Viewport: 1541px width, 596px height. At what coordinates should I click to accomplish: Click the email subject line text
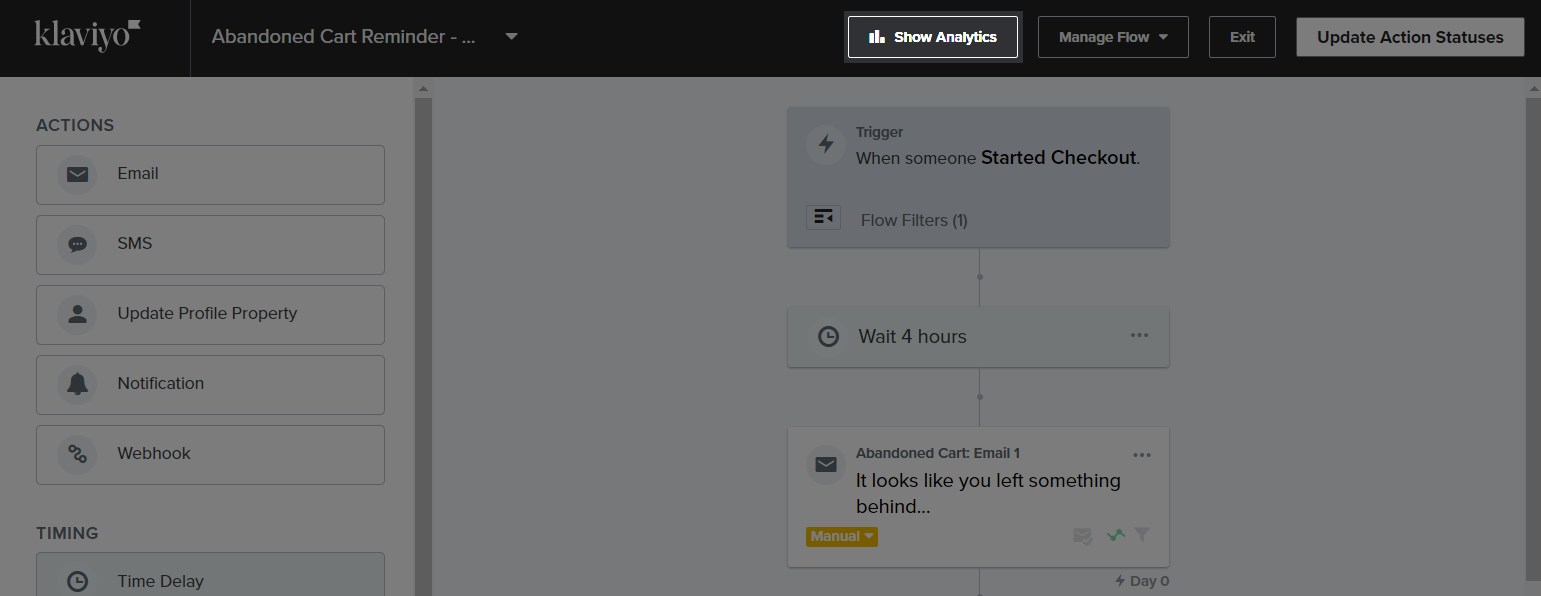coord(988,494)
